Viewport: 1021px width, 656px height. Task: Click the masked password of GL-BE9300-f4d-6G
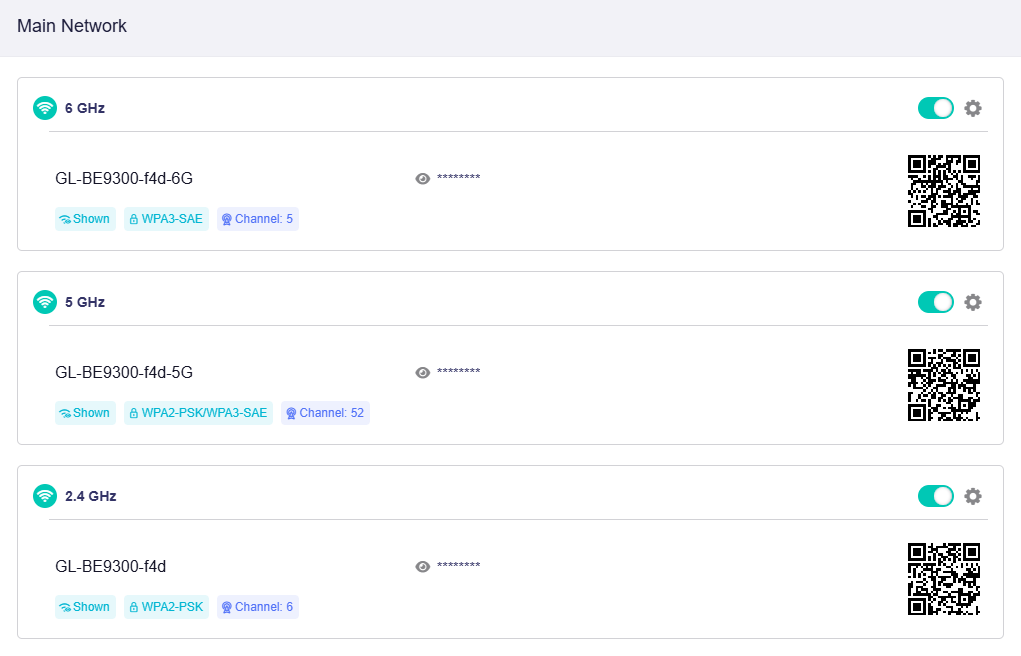[458, 177]
